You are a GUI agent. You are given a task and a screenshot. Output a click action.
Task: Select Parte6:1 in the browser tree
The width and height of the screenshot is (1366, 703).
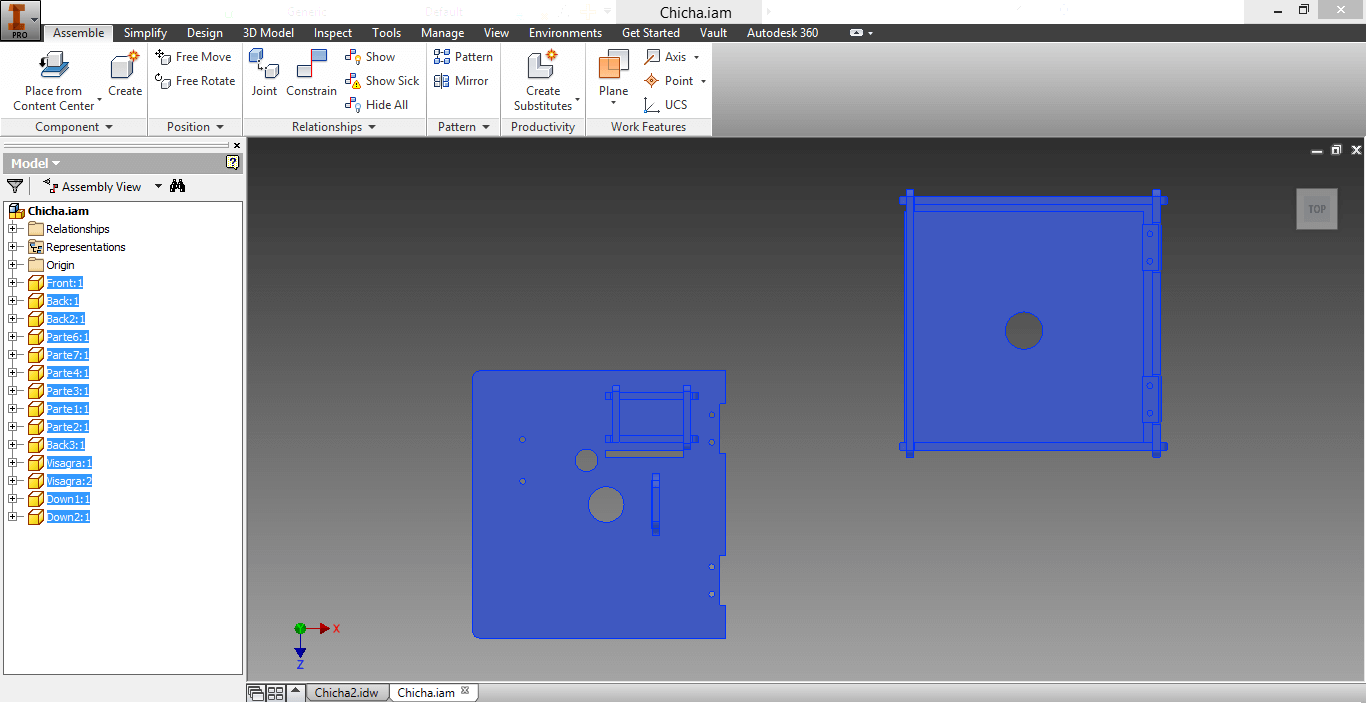click(67, 337)
